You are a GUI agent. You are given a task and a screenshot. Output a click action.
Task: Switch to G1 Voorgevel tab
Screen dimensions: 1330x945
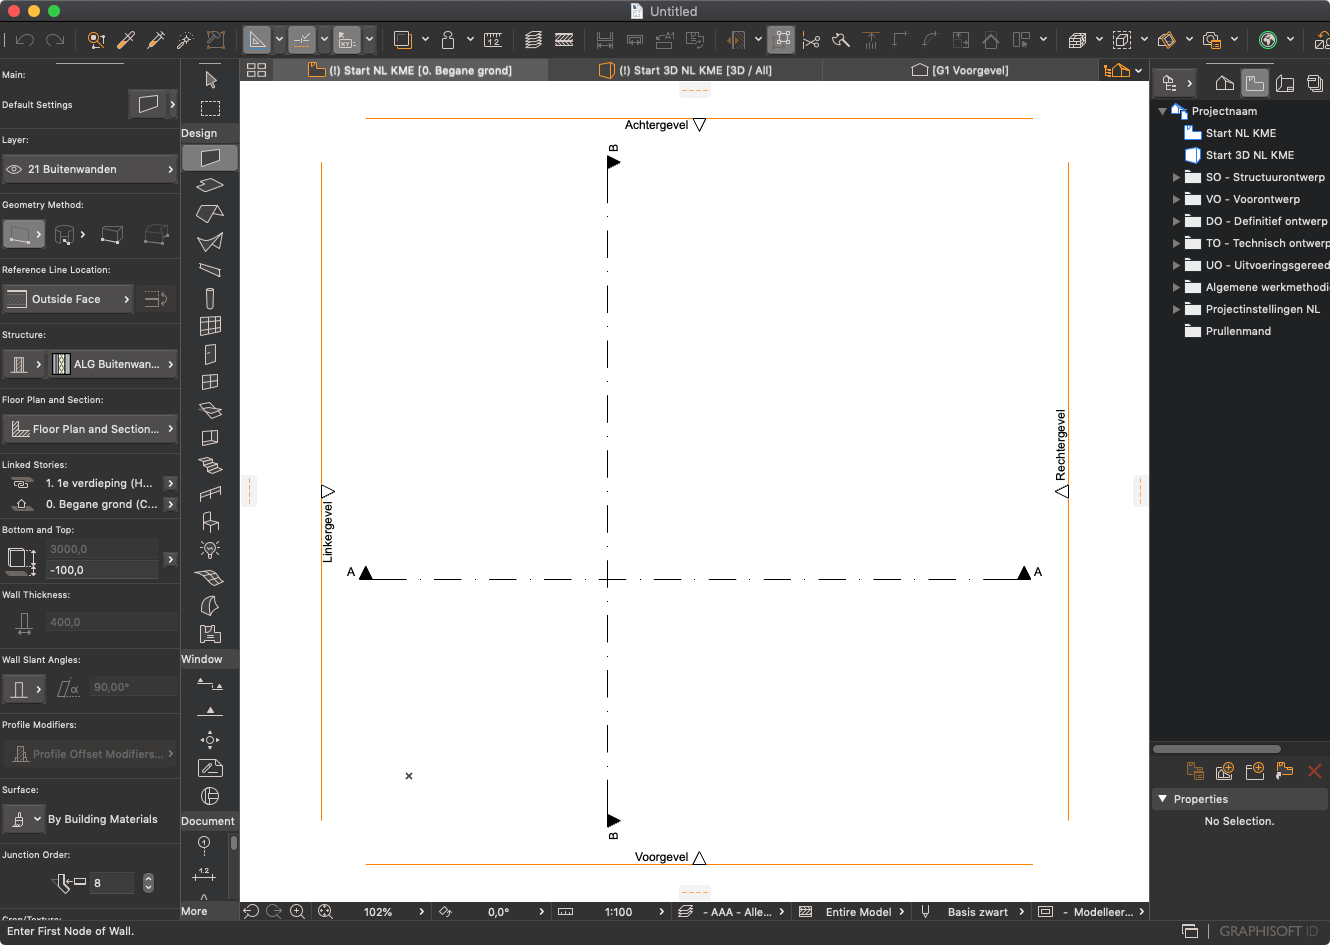pyautogui.click(x=960, y=70)
